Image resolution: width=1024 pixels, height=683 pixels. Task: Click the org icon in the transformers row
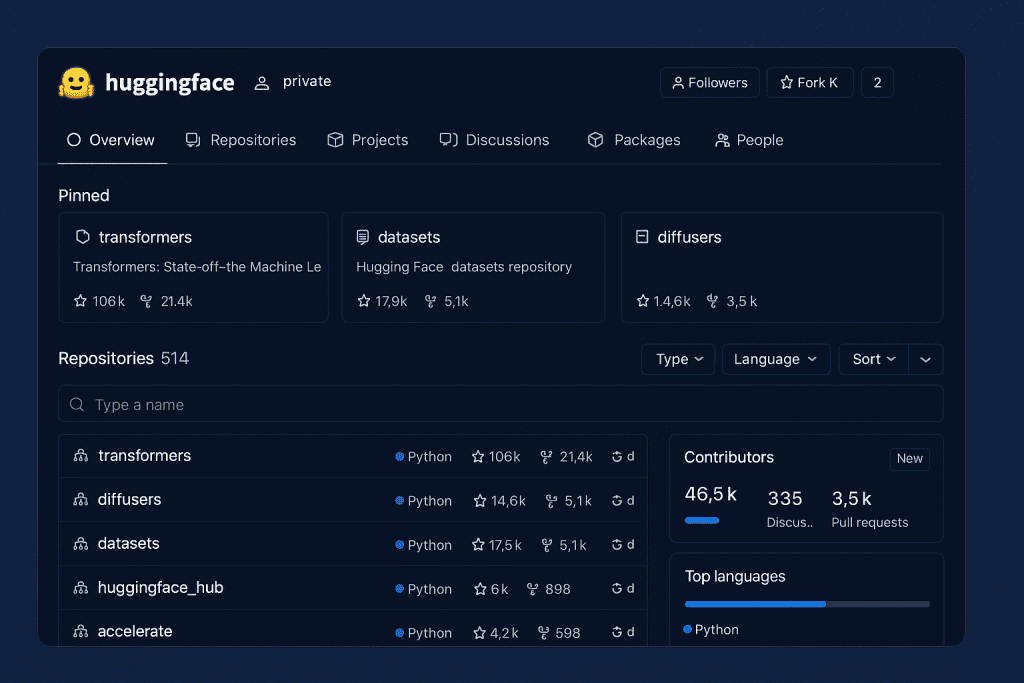(x=81, y=456)
